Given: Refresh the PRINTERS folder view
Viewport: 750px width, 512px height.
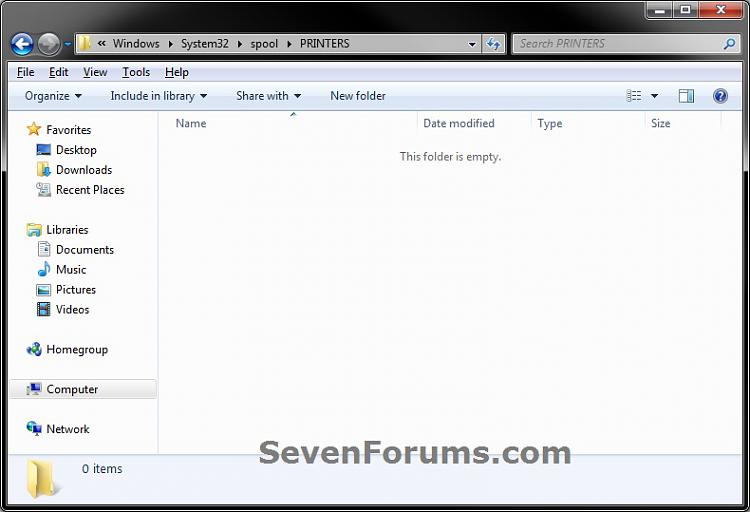Looking at the screenshot, I should 493,44.
